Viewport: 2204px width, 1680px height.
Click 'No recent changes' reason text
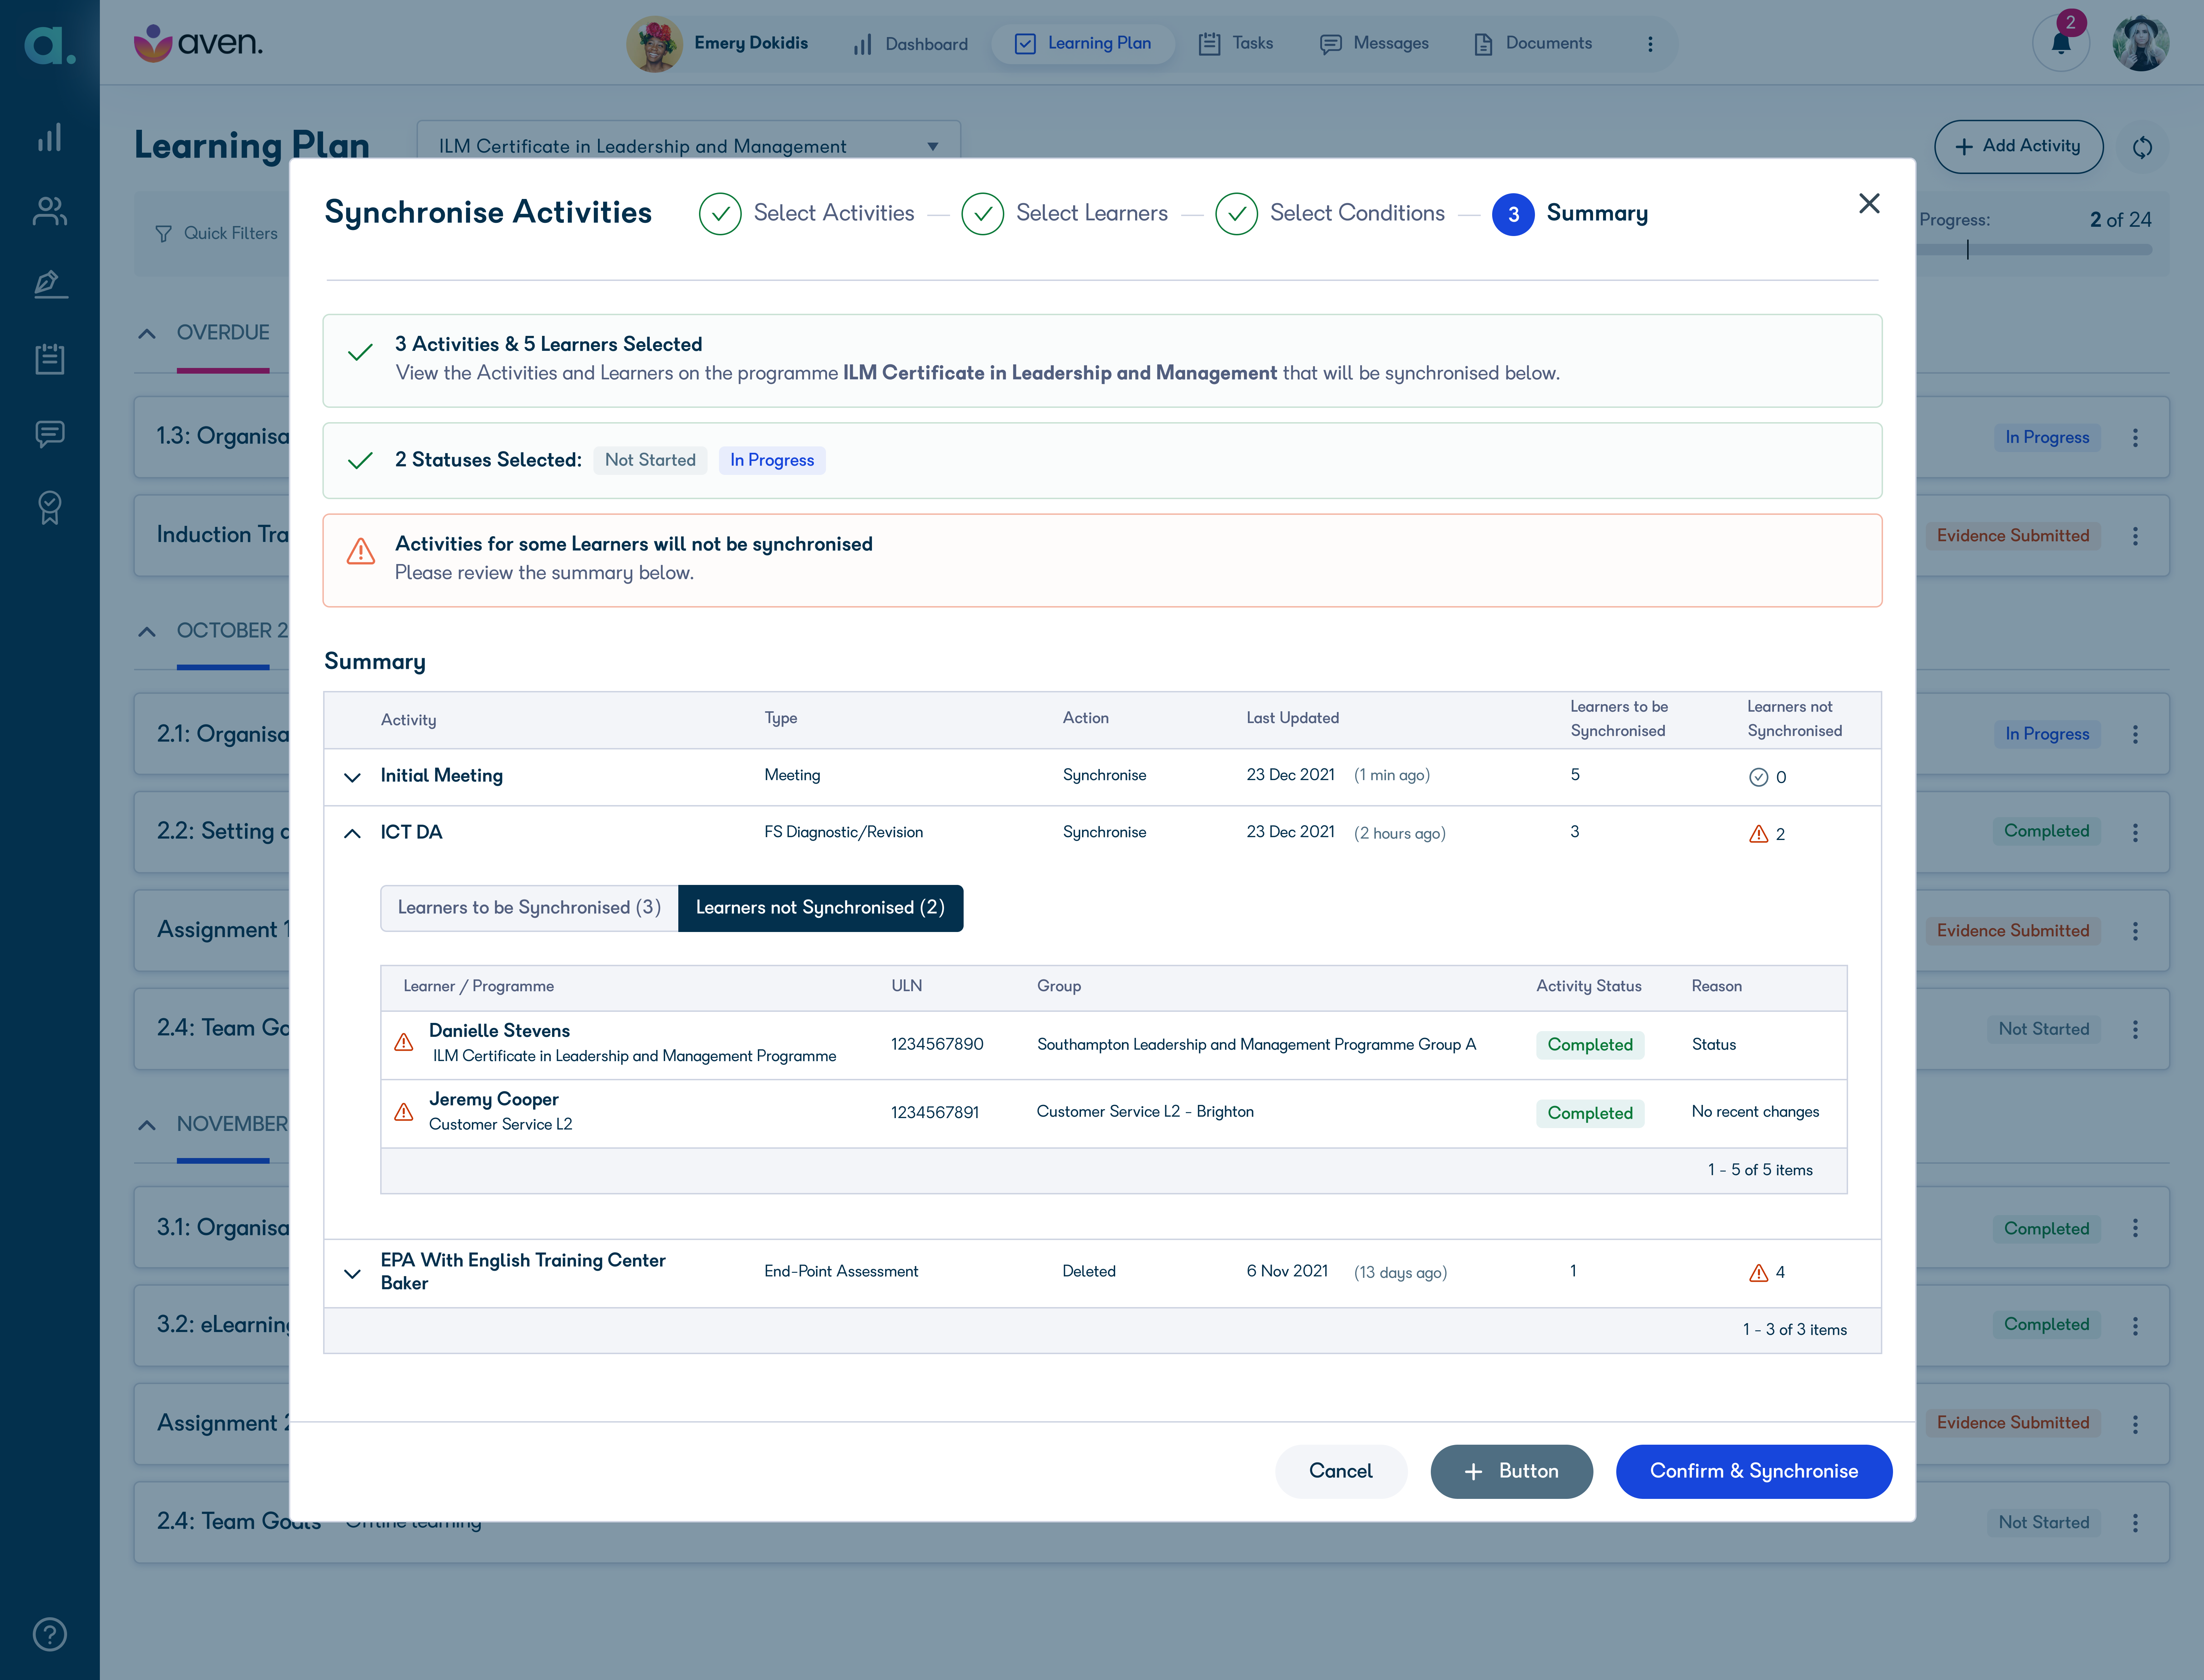point(1755,1112)
